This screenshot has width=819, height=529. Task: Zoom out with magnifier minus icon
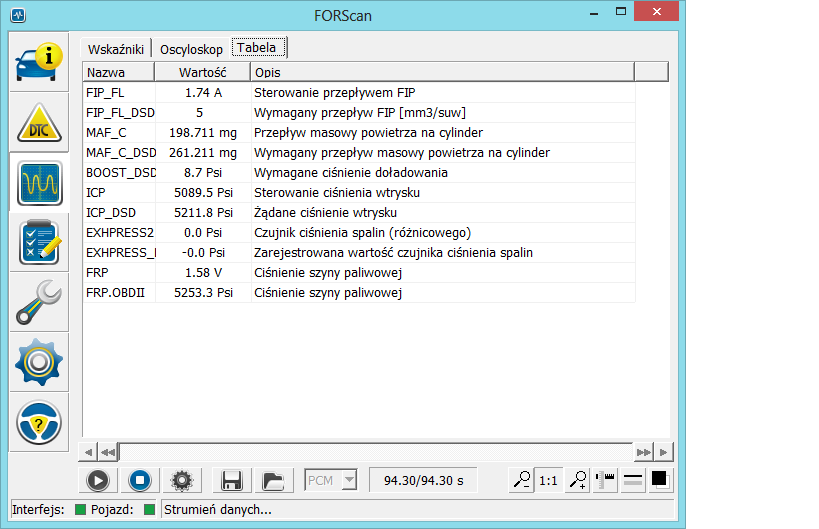[521, 480]
